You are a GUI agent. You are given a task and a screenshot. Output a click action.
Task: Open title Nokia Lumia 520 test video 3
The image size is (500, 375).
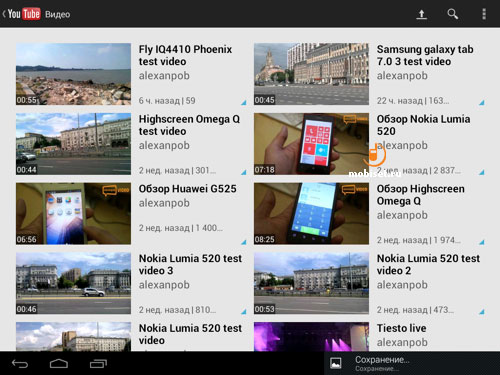[x=190, y=264]
